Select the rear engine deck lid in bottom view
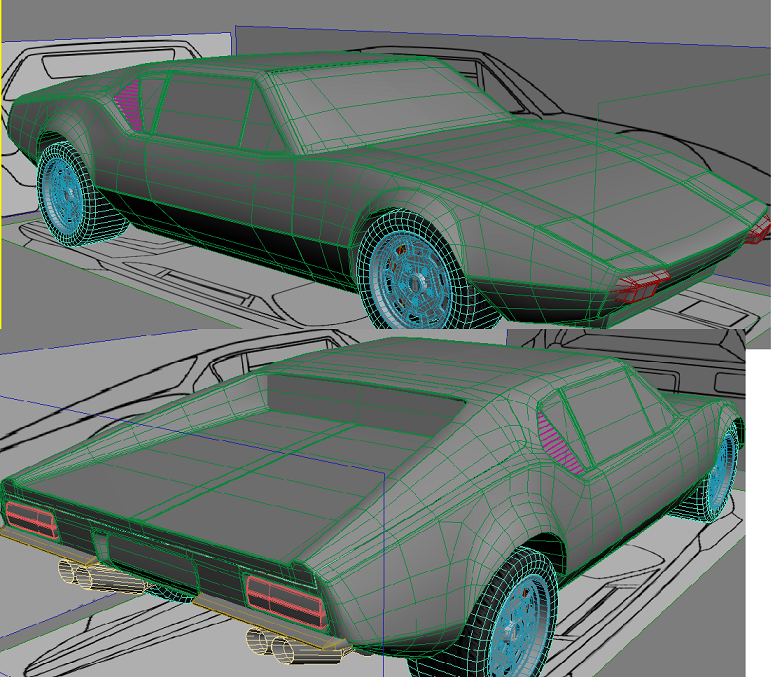The height and width of the screenshot is (677, 782). (x=200, y=470)
